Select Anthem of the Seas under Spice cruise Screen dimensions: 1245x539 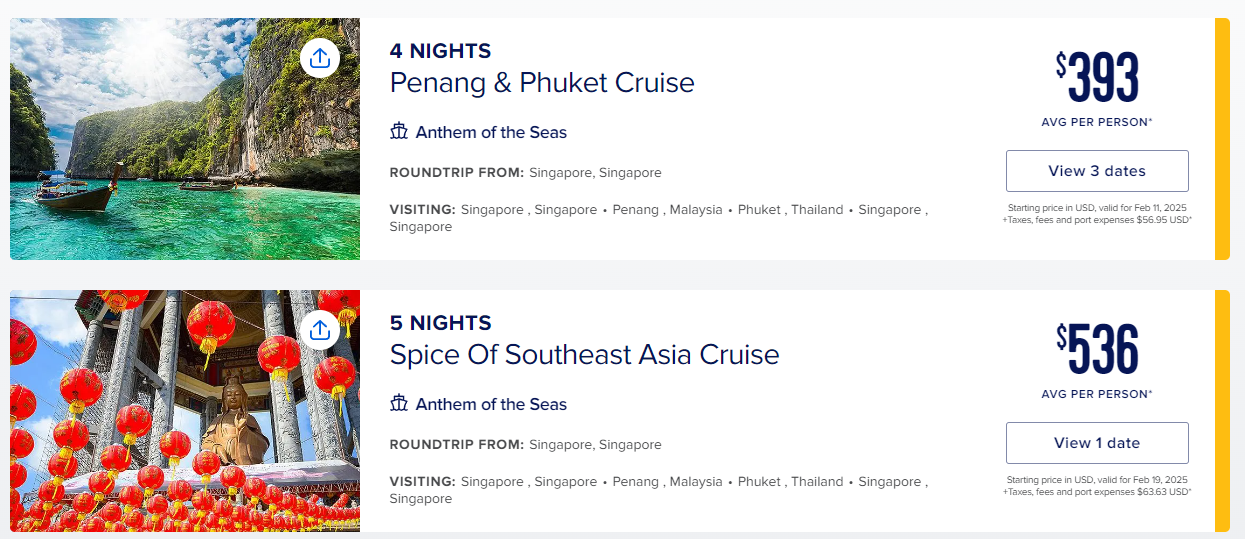click(x=490, y=404)
